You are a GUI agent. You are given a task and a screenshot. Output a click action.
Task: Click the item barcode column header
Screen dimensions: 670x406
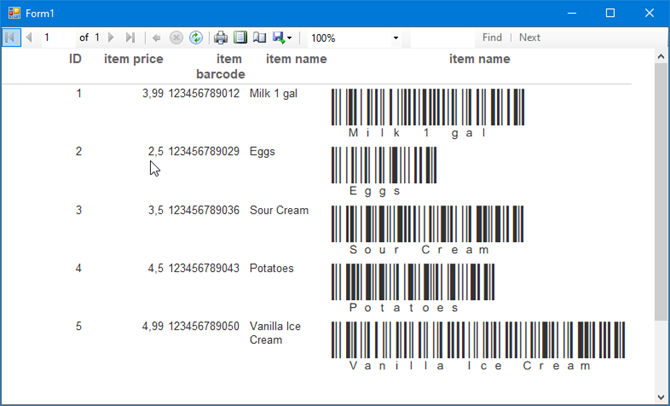tap(220, 66)
